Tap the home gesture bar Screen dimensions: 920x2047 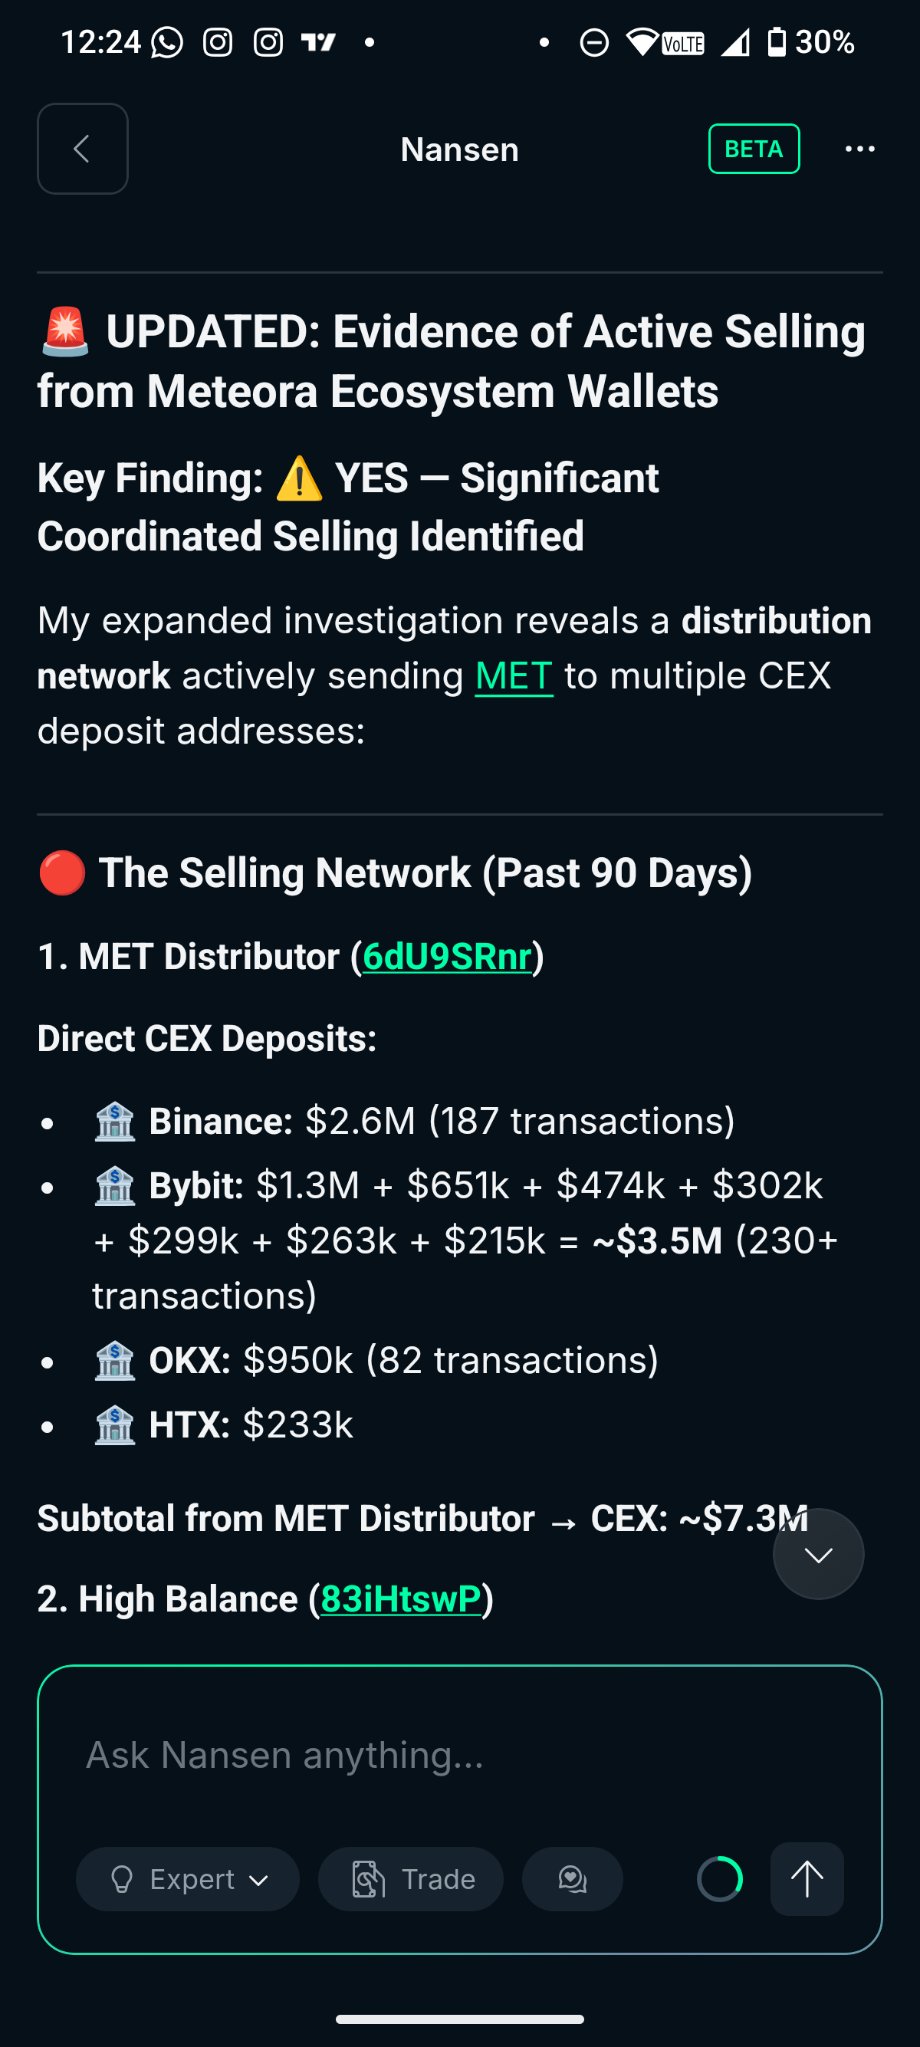click(460, 2019)
